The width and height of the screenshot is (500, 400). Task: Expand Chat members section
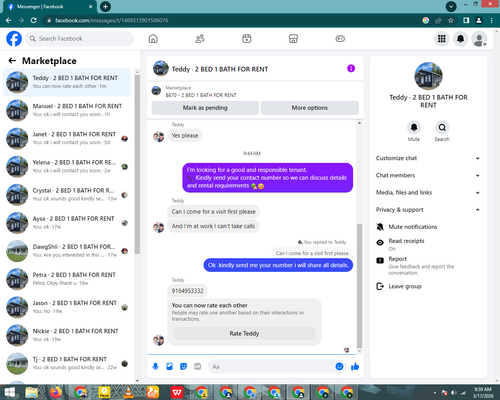428,175
